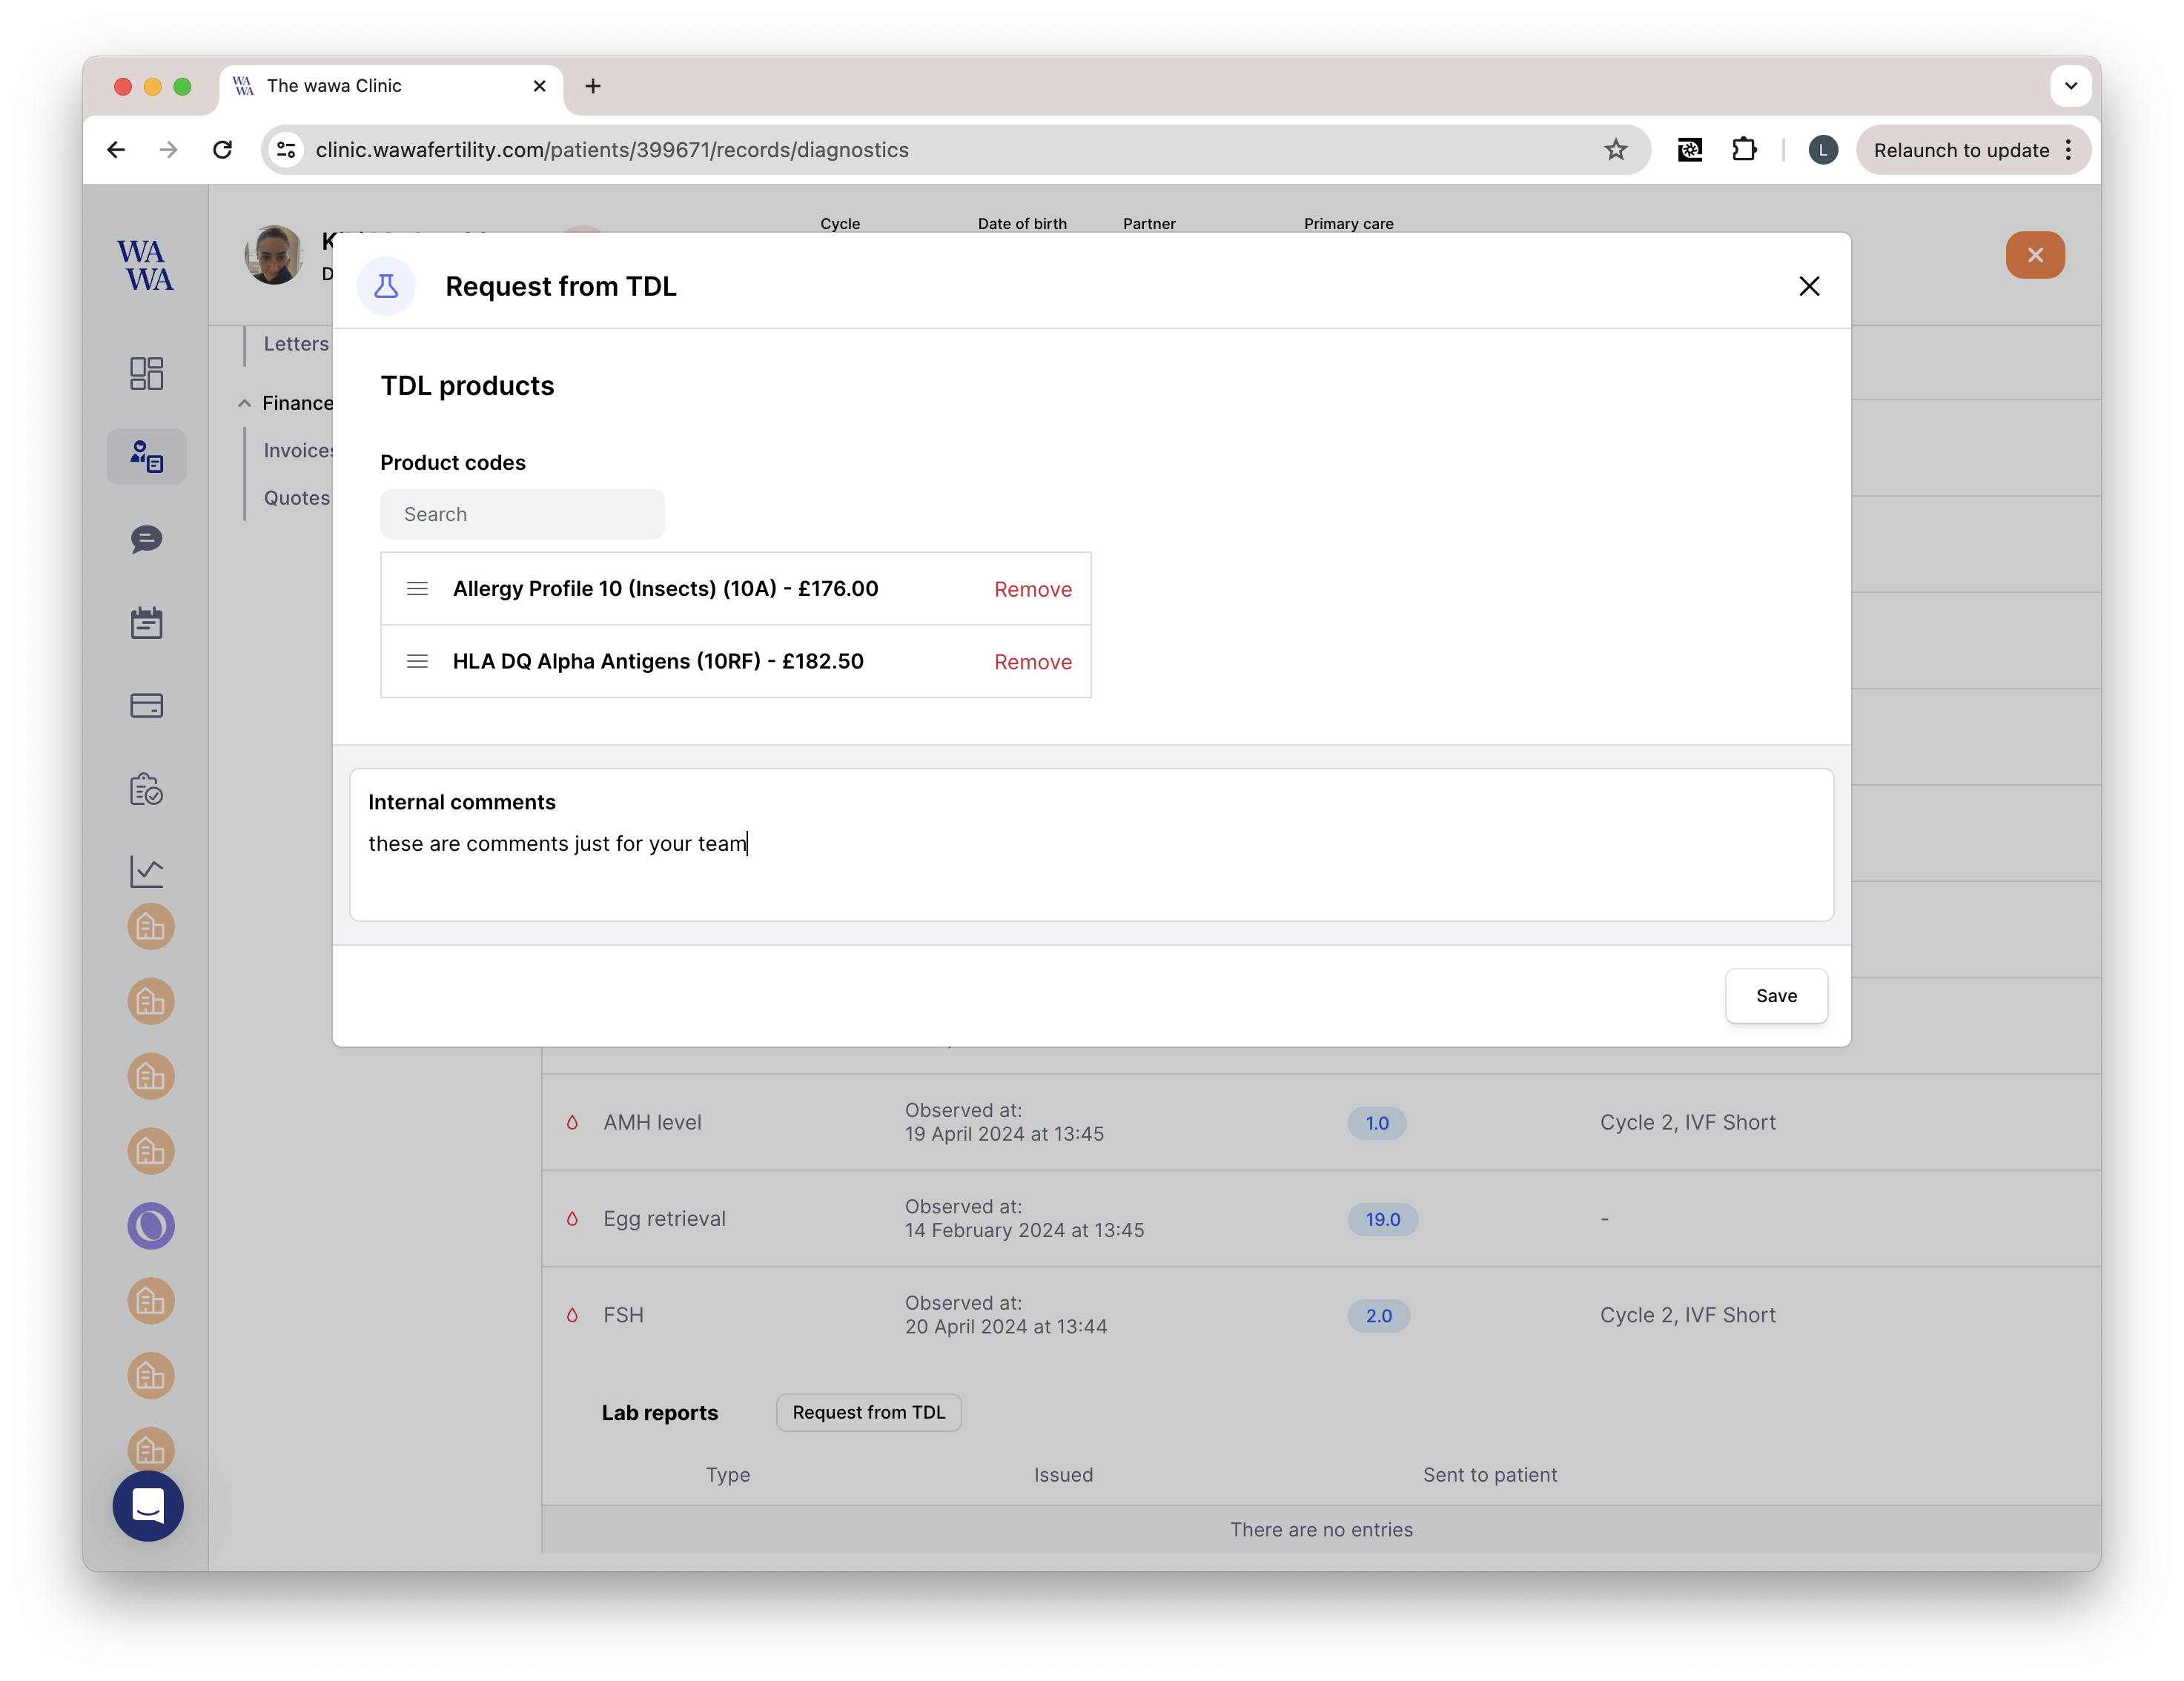
Task: Open the patients icon in sidebar
Action: [146, 457]
